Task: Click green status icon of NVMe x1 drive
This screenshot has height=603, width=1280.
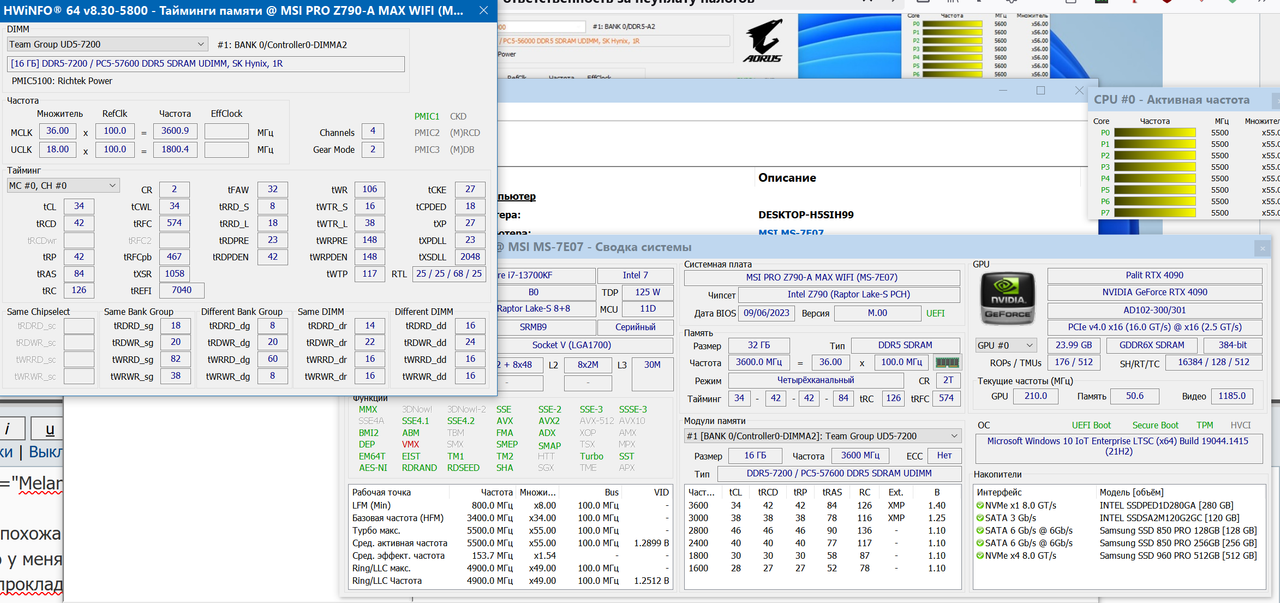Action: (982, 506)
